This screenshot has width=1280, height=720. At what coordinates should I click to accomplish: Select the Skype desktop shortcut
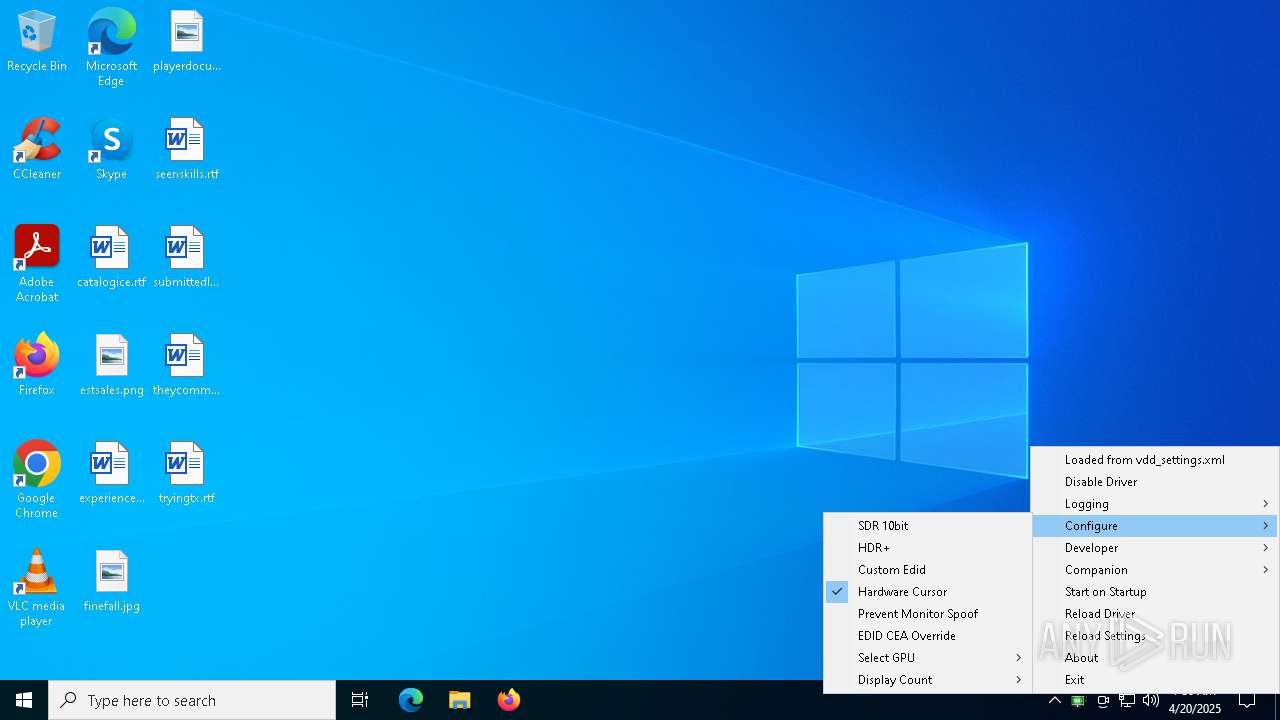point(111,150)
